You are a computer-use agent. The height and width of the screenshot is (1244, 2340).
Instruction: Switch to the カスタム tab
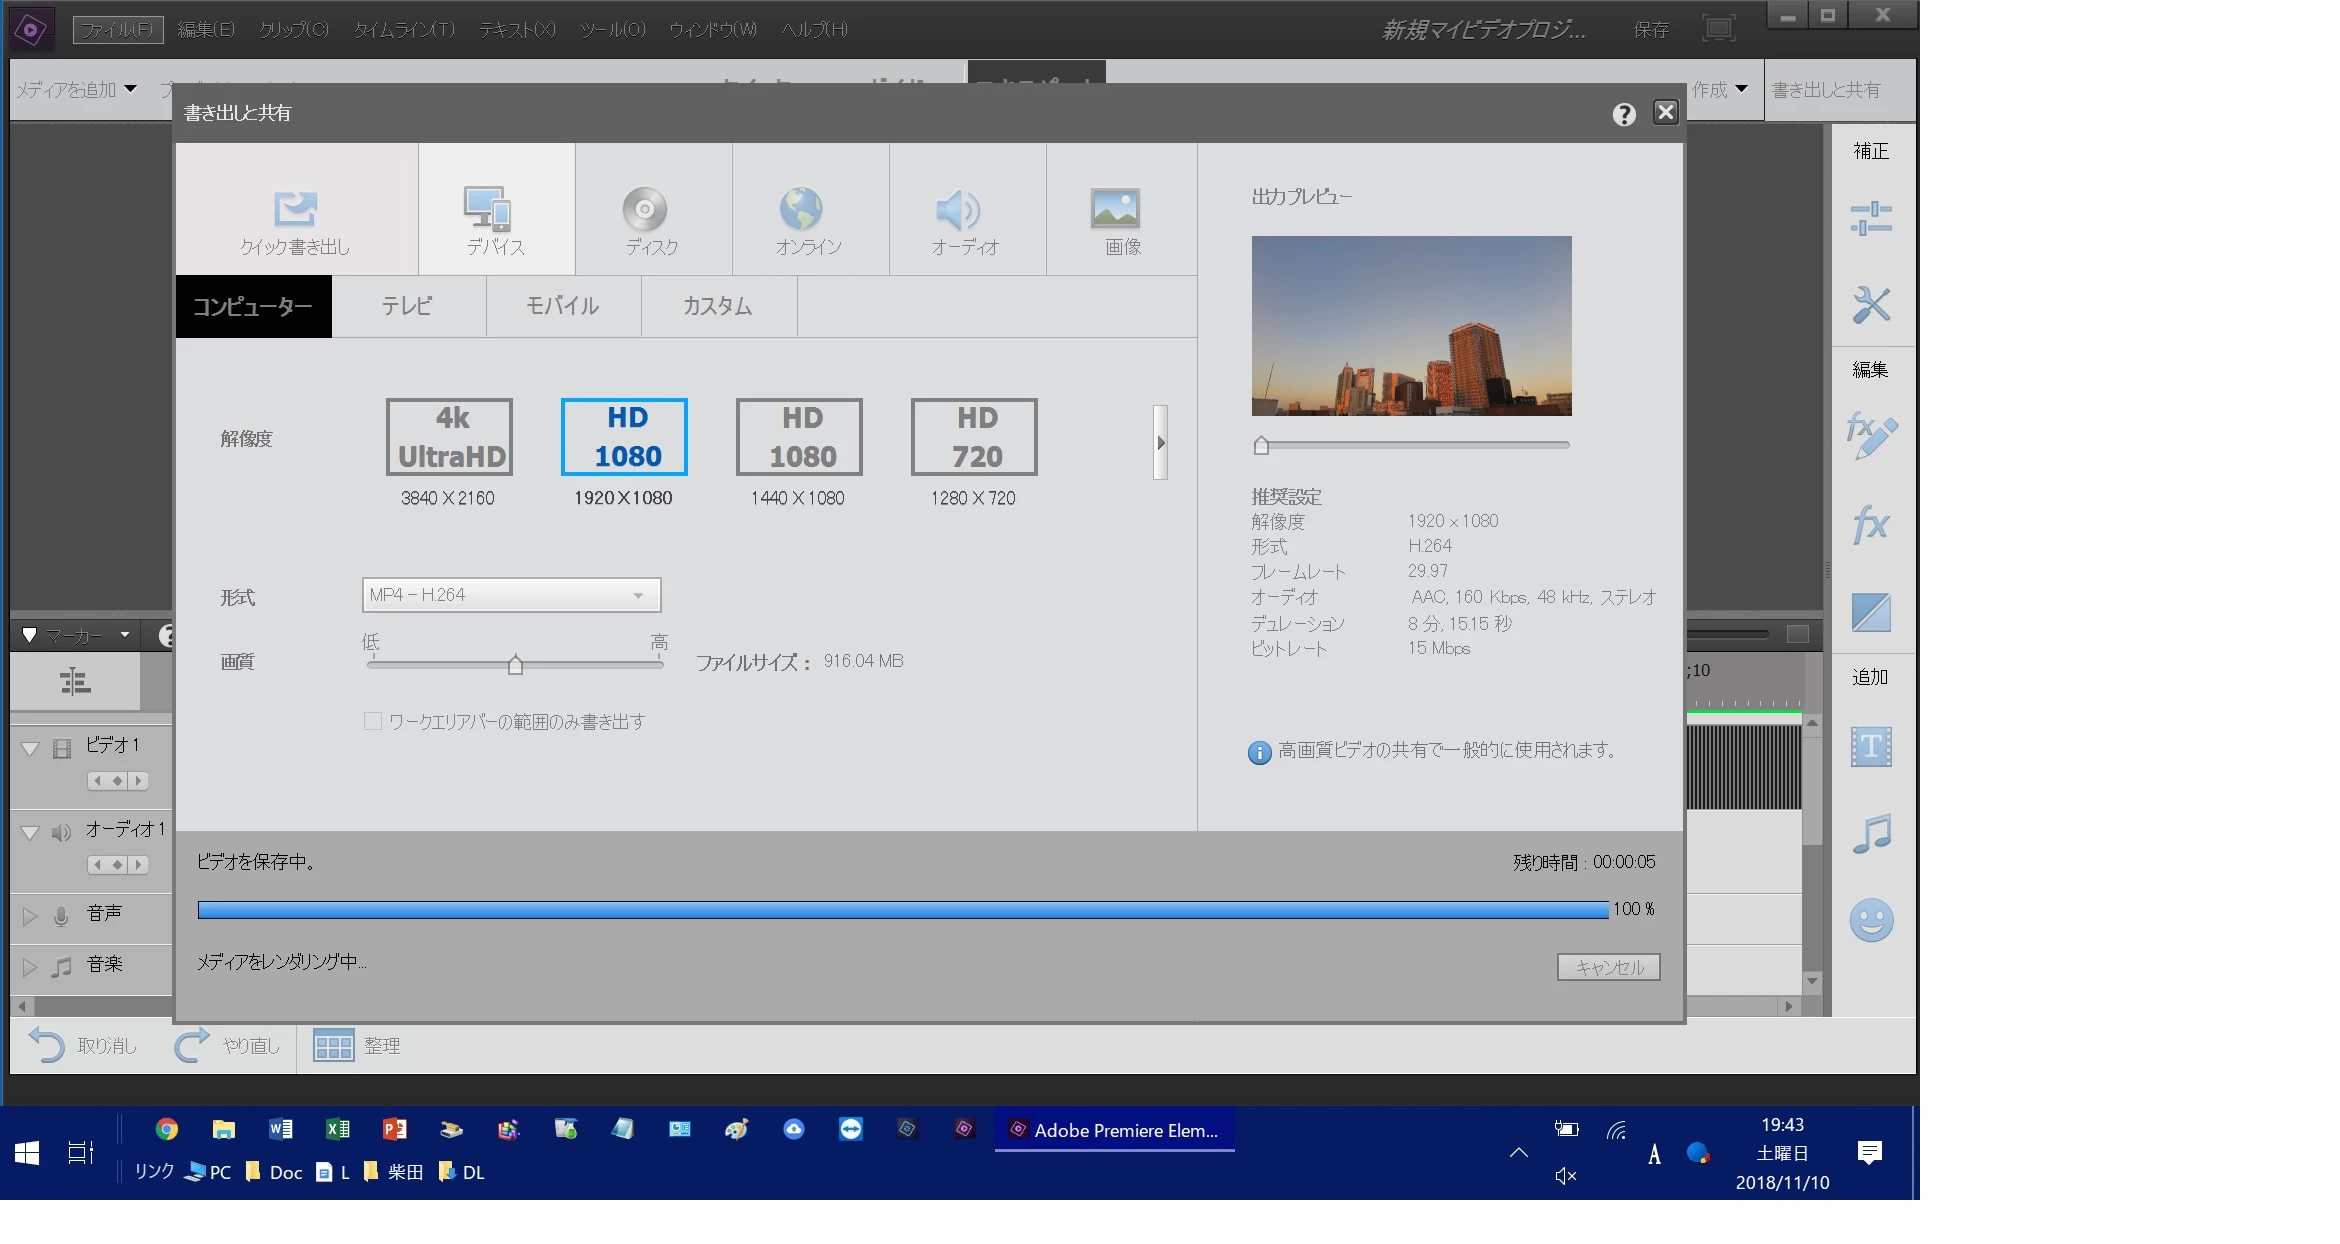pyautogui.click(x=718, y=306)
